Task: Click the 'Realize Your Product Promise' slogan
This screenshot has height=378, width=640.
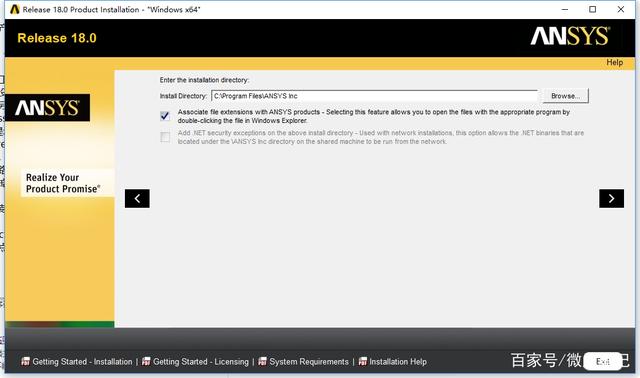Action: coord(63,183)
